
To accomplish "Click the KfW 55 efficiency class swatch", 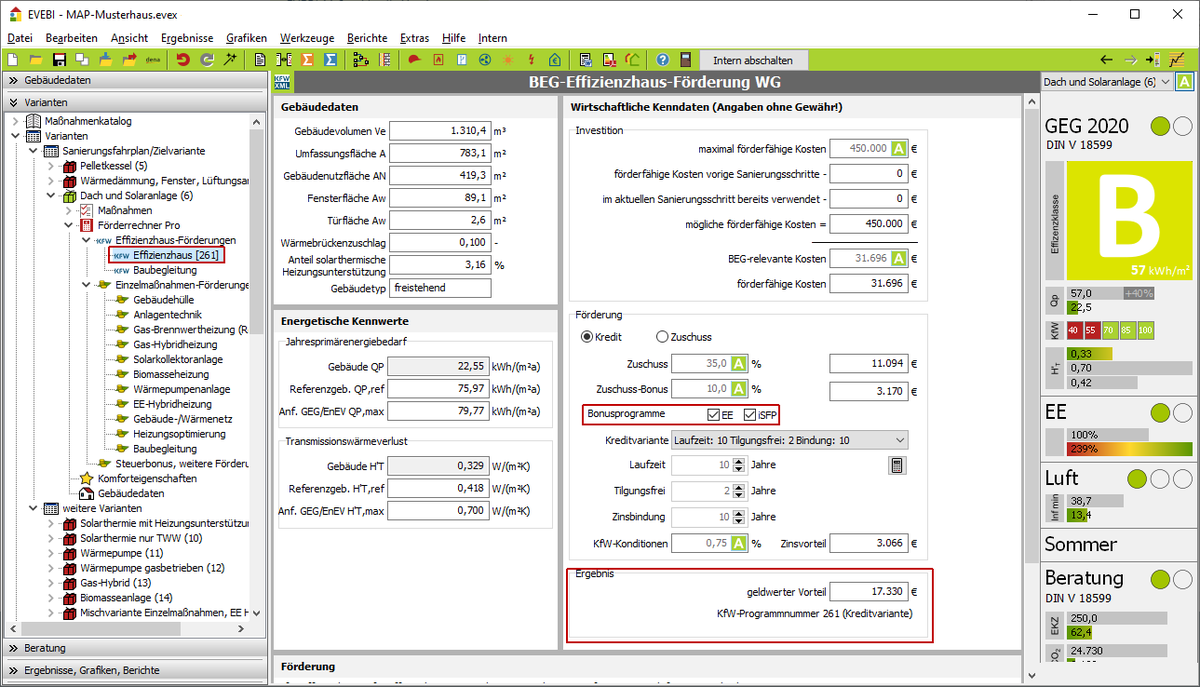I will click(1092, 330).
